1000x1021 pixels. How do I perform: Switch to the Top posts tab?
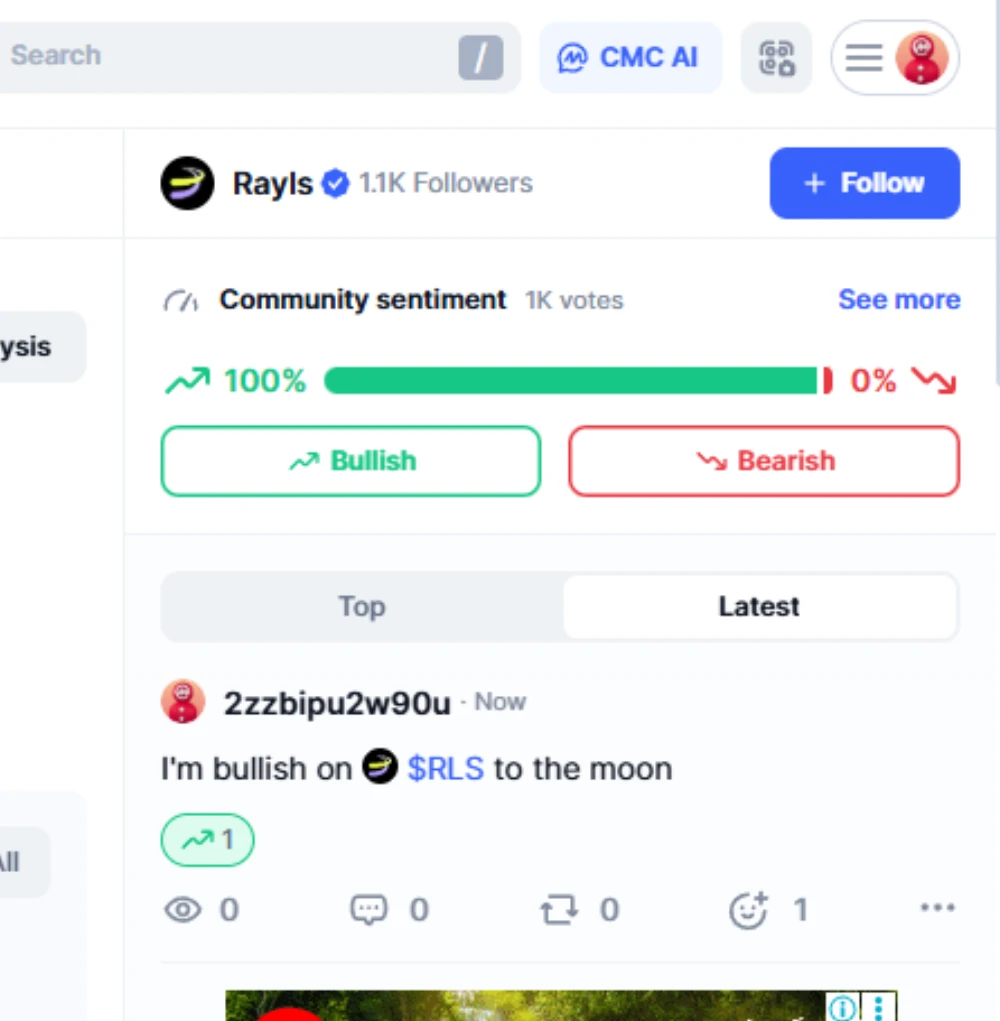pos(362,606)
